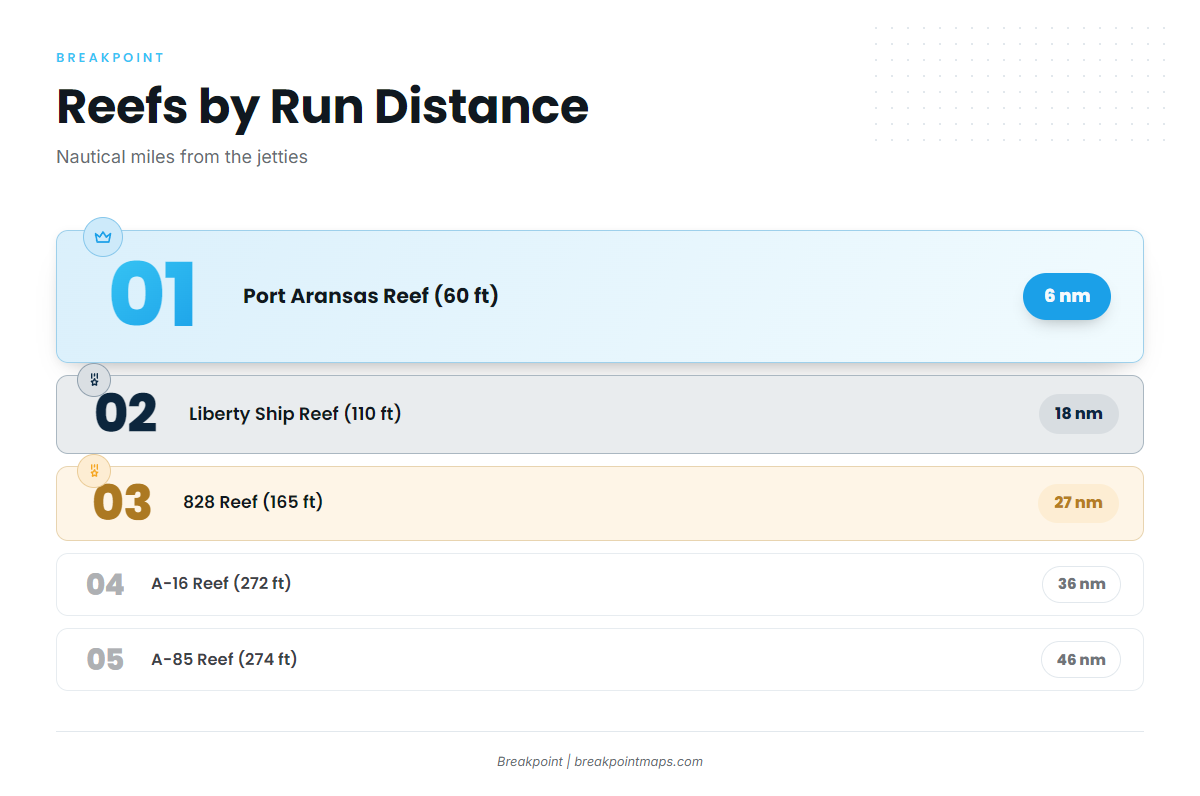The image size is (1200, 796).
Task: Click the "A-85 Reef (274 ft)" name
Action: [224, 659]
